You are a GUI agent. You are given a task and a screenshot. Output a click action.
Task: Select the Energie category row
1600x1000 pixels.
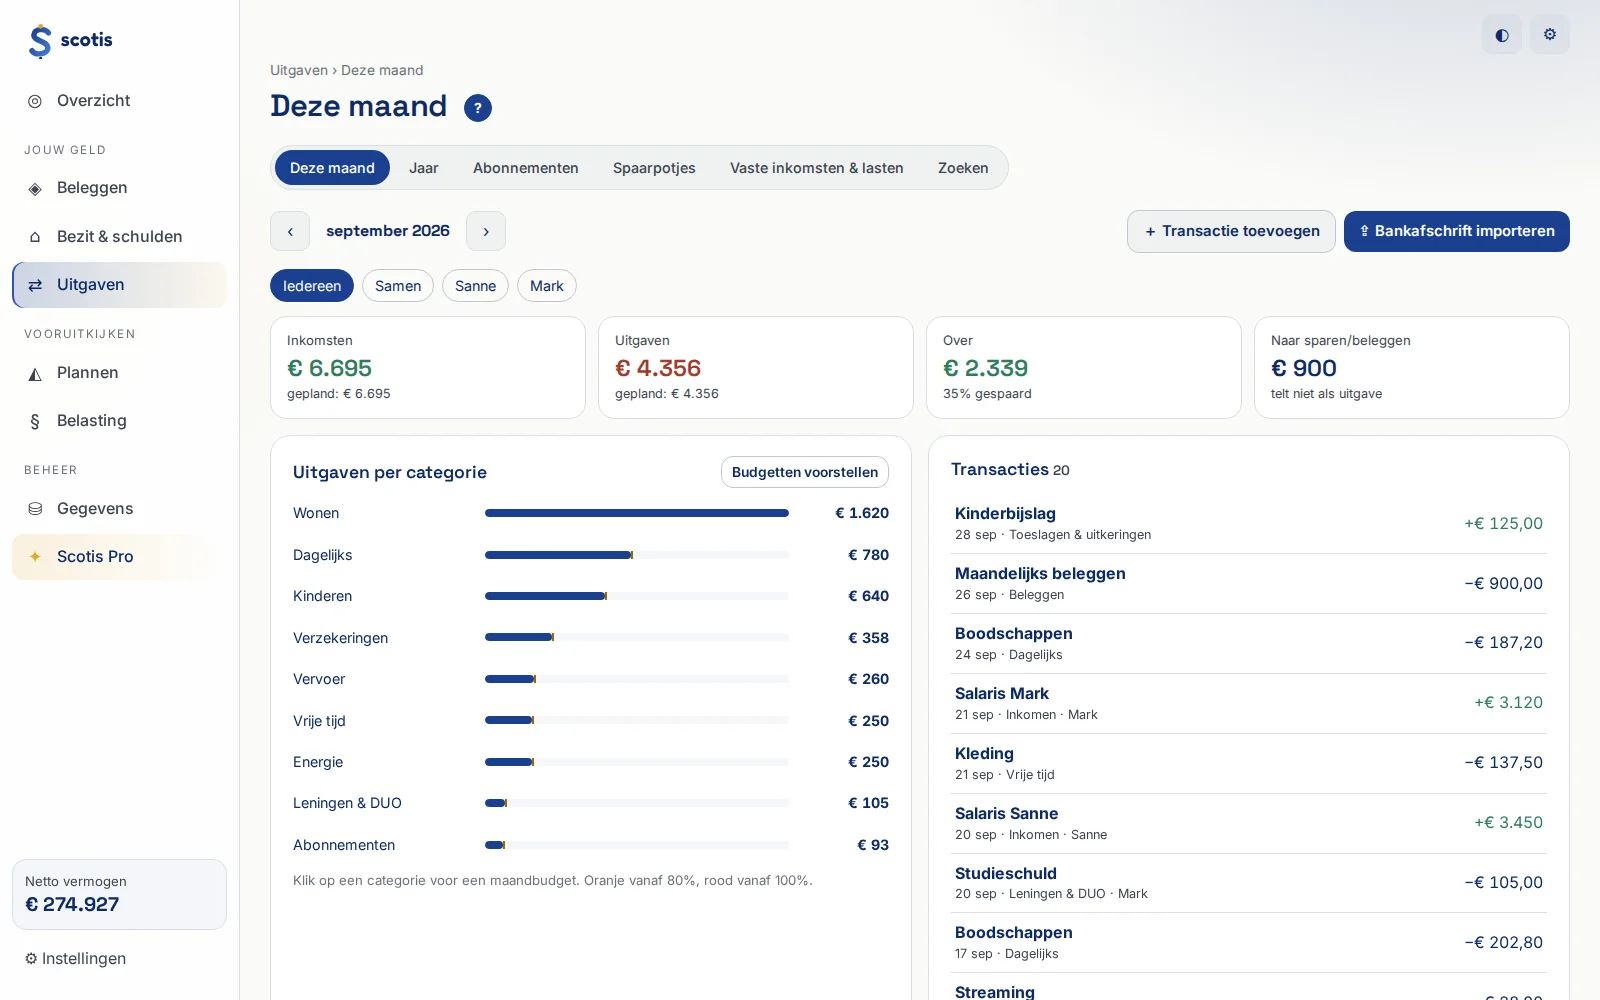coord(591,762)
